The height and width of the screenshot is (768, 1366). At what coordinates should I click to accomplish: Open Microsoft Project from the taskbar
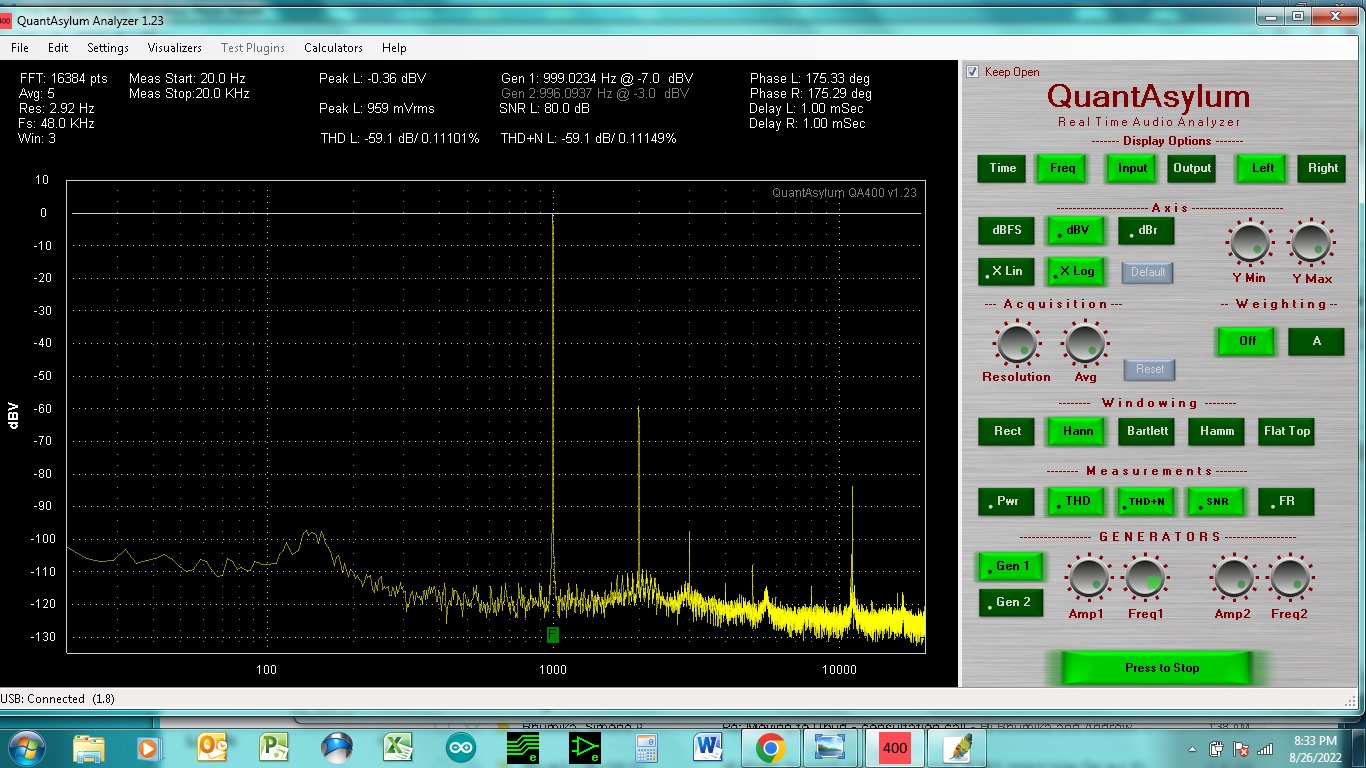point(274,747)
